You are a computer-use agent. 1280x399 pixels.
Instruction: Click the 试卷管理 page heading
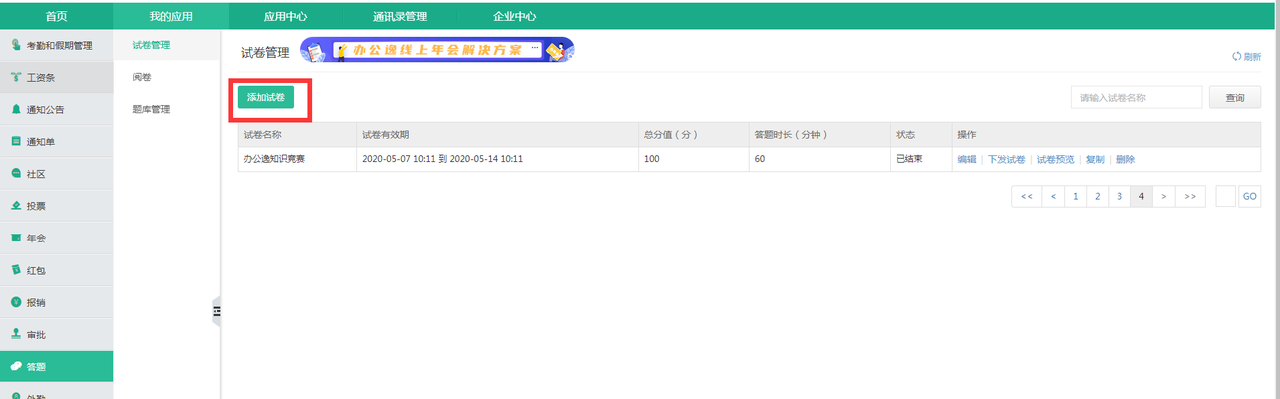(x=265, y=52)
